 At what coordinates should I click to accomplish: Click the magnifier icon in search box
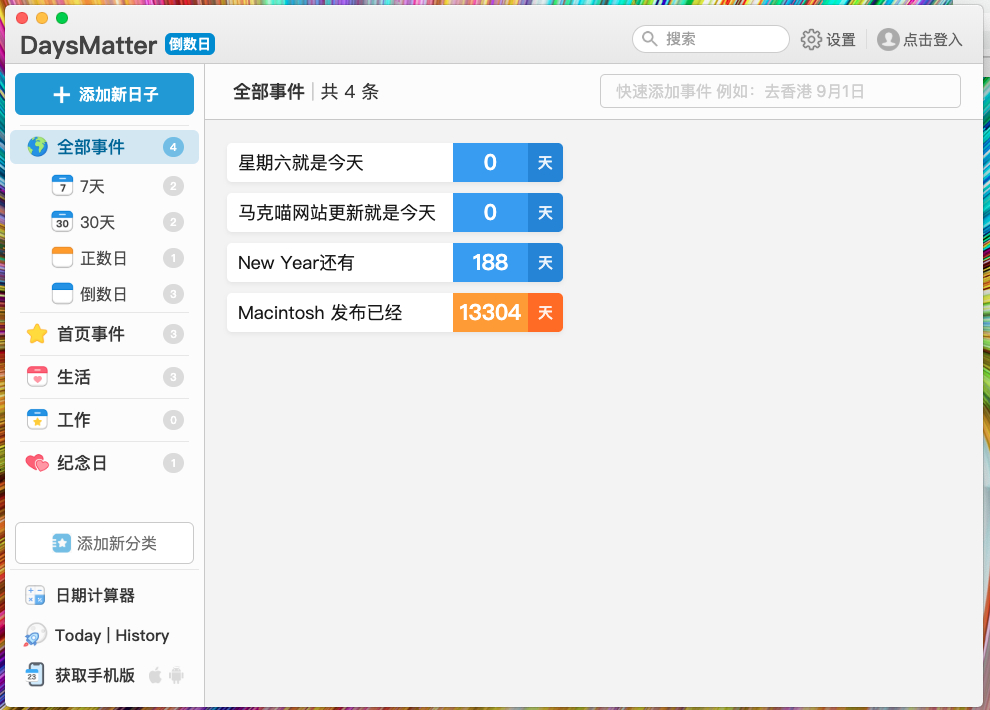650,39
